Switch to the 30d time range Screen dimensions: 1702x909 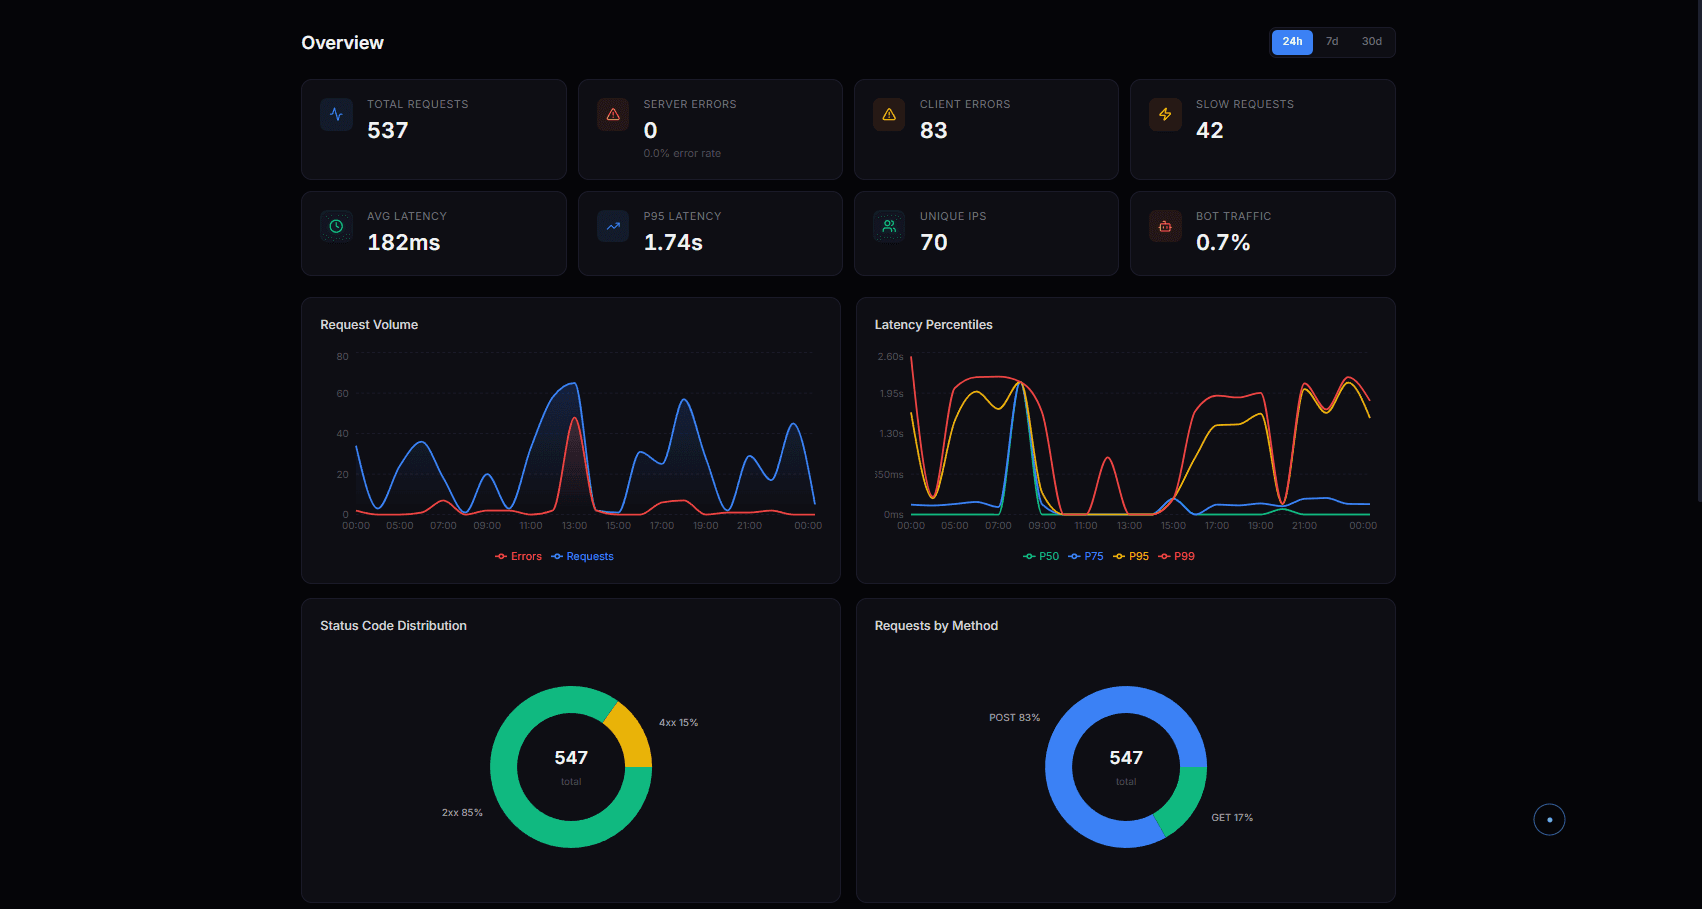coord(1371,42)
